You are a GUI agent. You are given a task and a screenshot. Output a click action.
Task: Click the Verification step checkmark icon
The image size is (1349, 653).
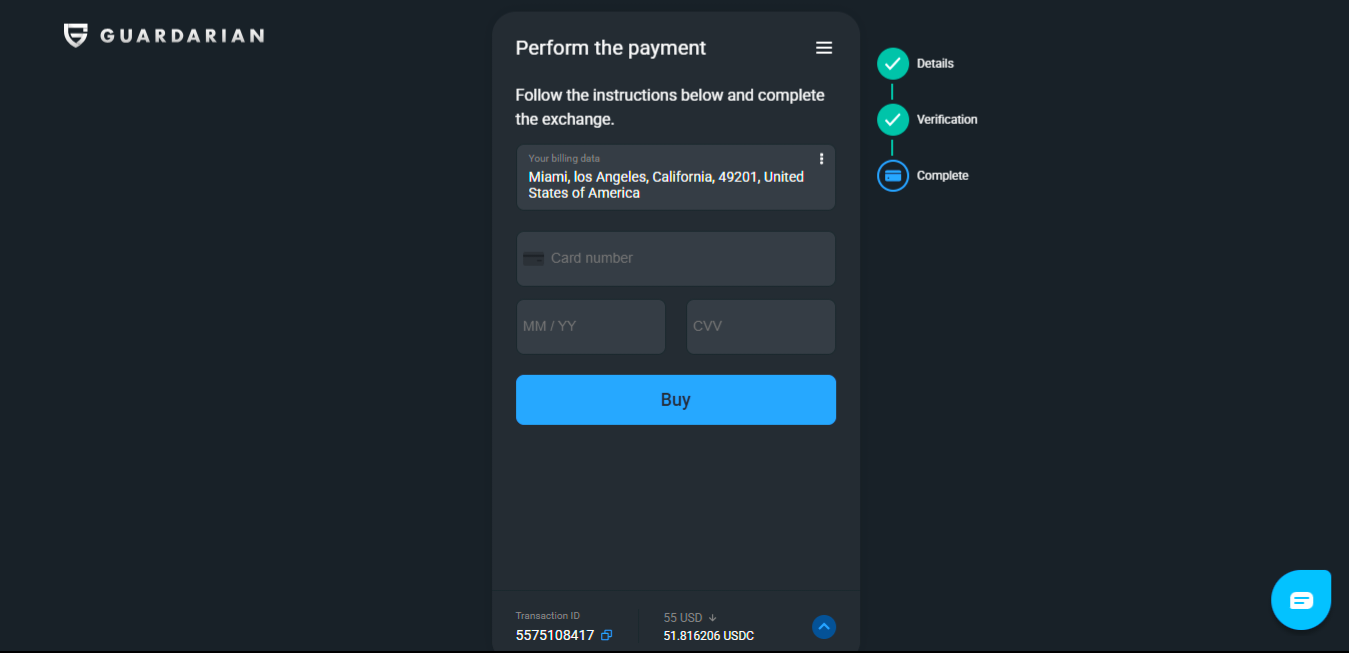[x=893, y=120]
